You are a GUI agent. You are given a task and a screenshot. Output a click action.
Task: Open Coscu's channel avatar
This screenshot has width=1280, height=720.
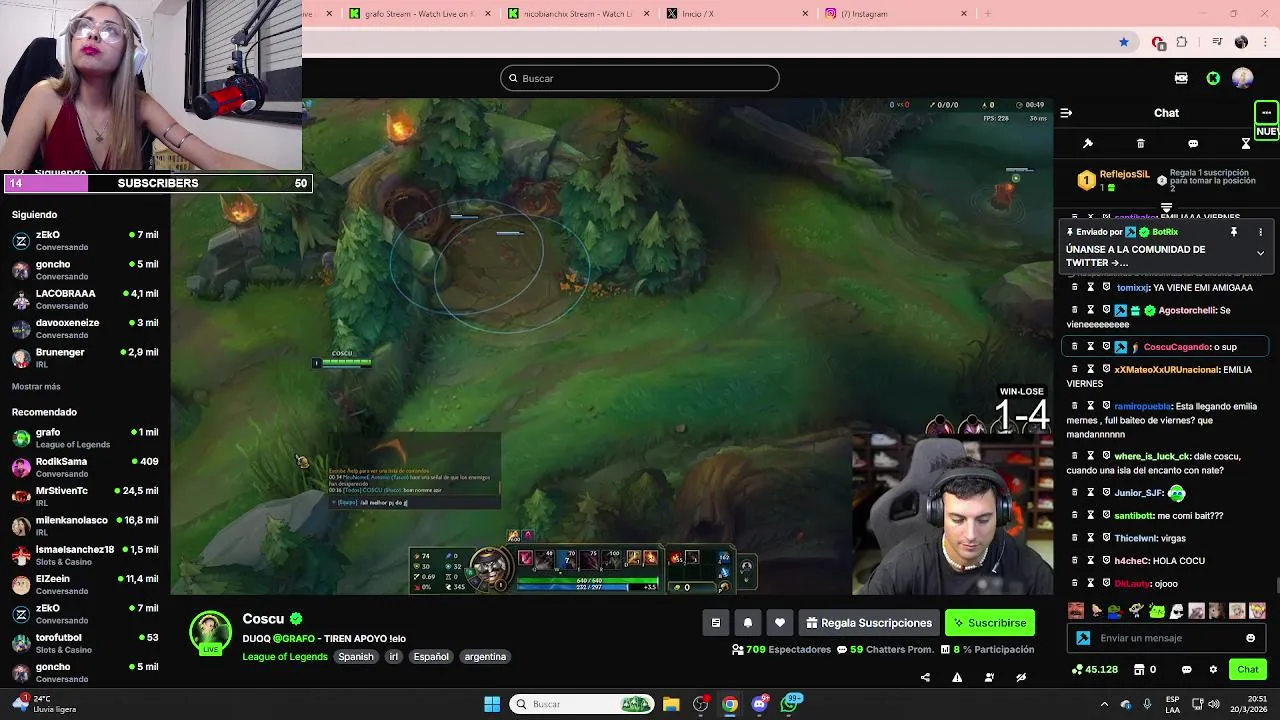[x=210, y=632]
